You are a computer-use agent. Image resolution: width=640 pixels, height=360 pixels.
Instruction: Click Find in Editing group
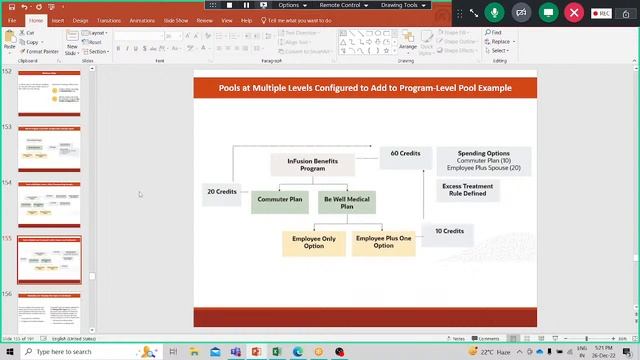493,32
